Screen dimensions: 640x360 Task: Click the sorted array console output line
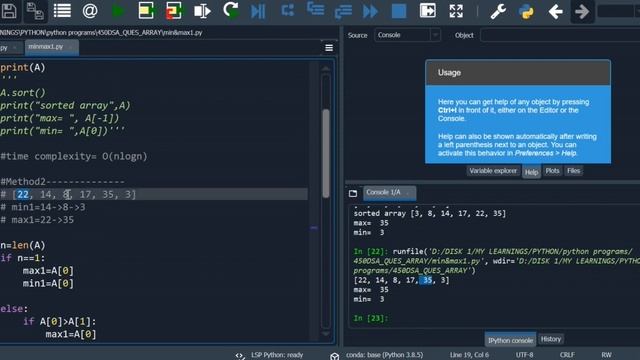pyautogui.click(x=429, y=213)
